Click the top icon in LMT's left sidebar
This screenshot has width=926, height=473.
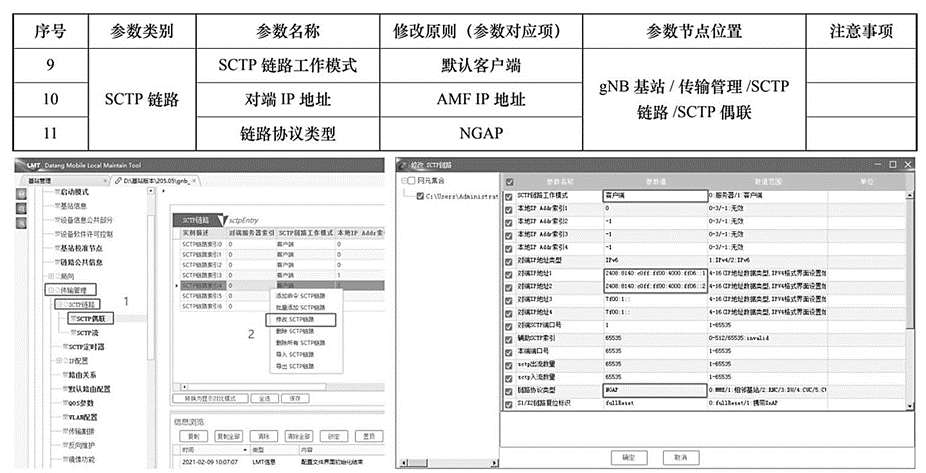[21, 194]
